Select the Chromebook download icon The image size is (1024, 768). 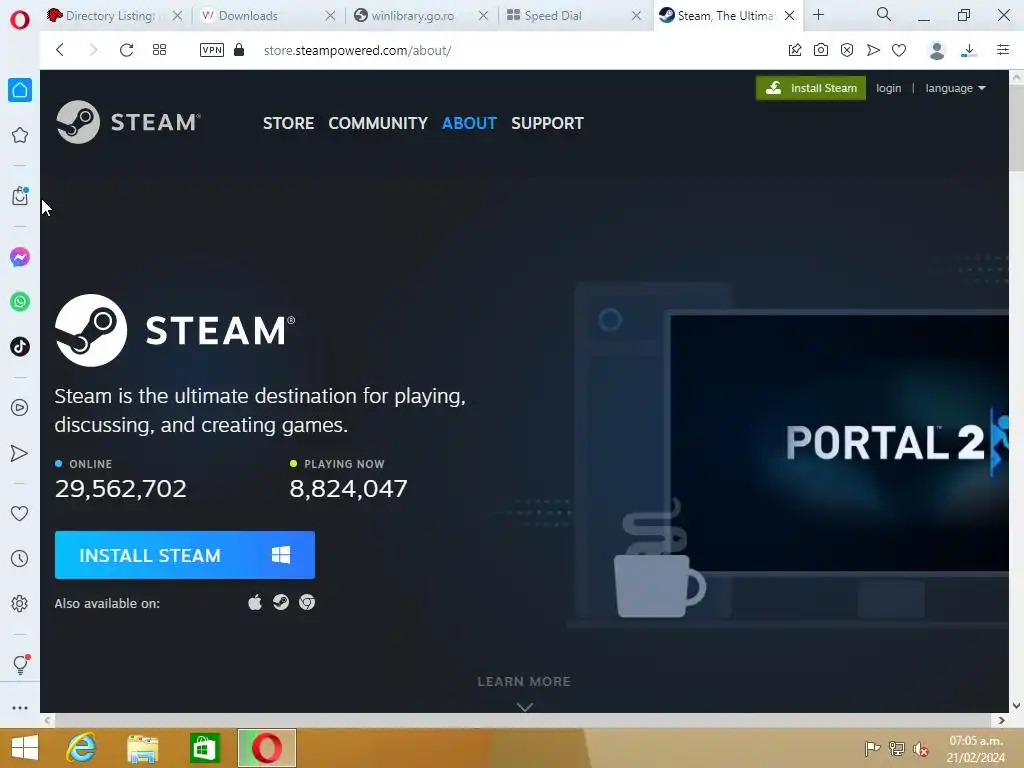[x=307, y=602]
